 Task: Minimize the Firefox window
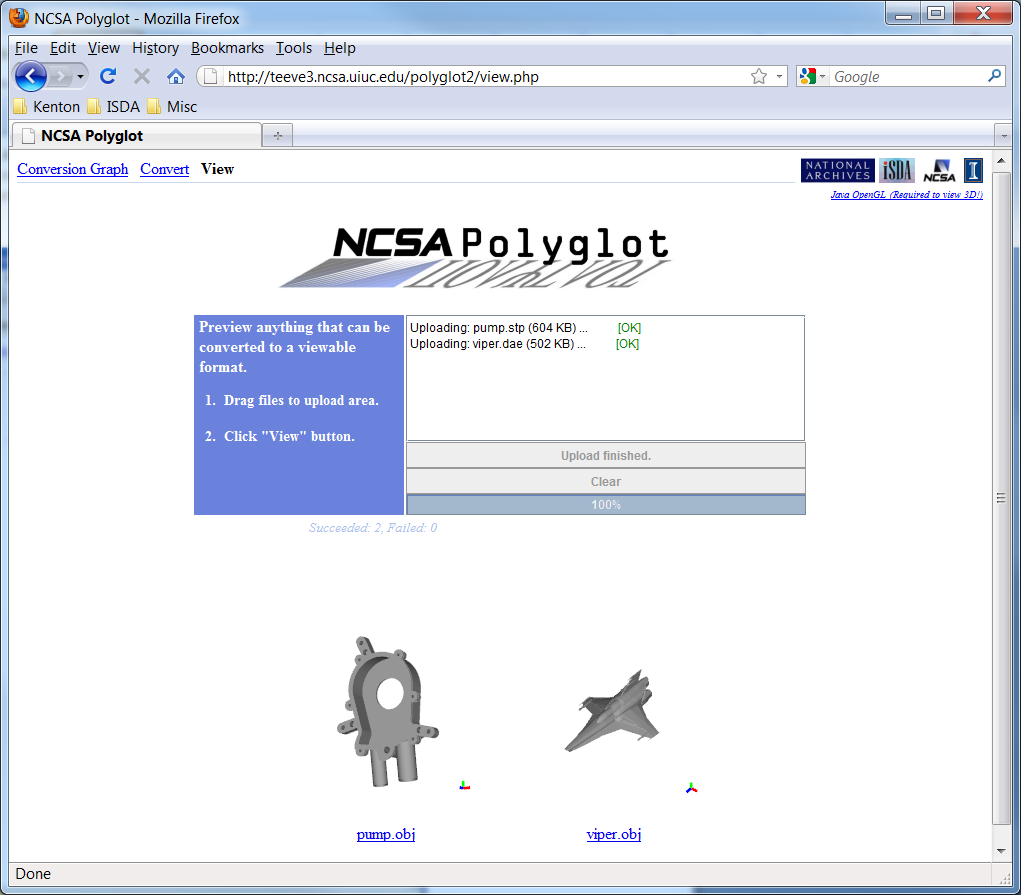903,14
